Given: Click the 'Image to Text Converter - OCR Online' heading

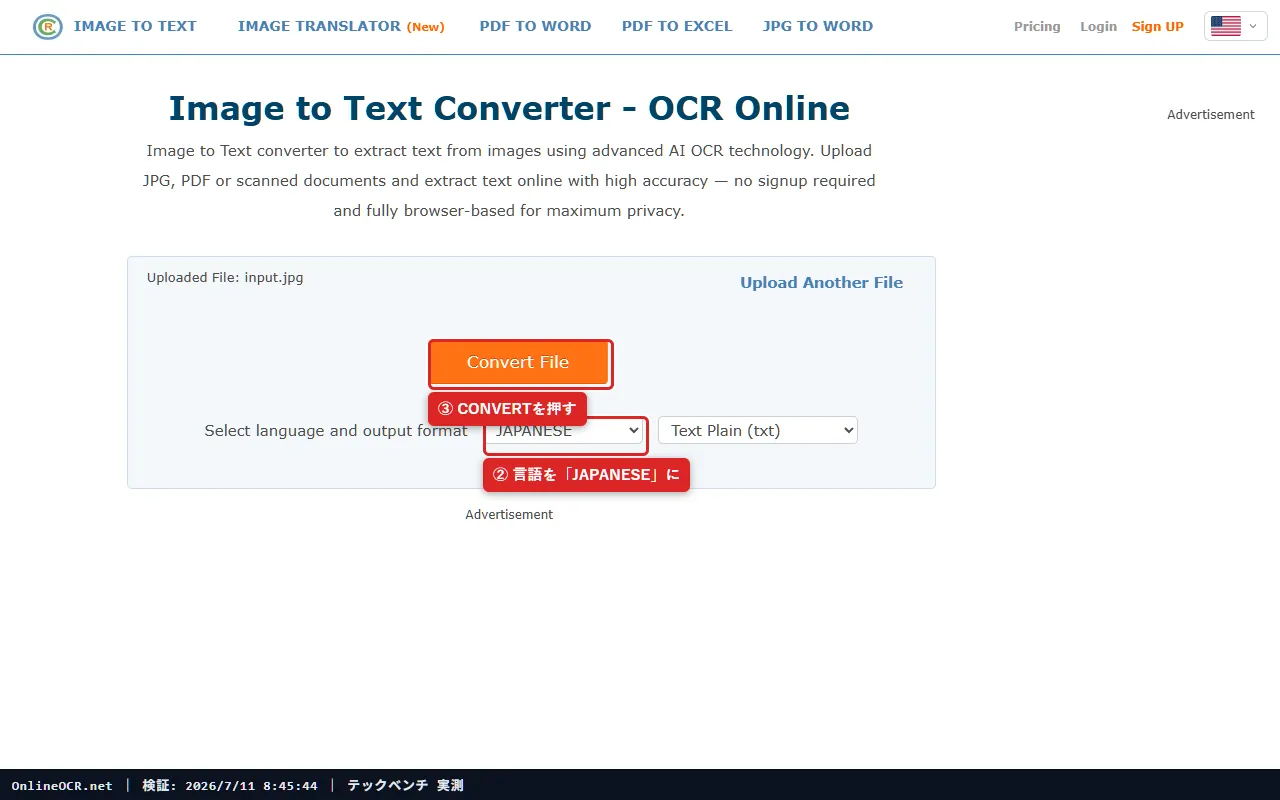Looking at the screenshot, I should pyautogui.click(x=509, y=108).
